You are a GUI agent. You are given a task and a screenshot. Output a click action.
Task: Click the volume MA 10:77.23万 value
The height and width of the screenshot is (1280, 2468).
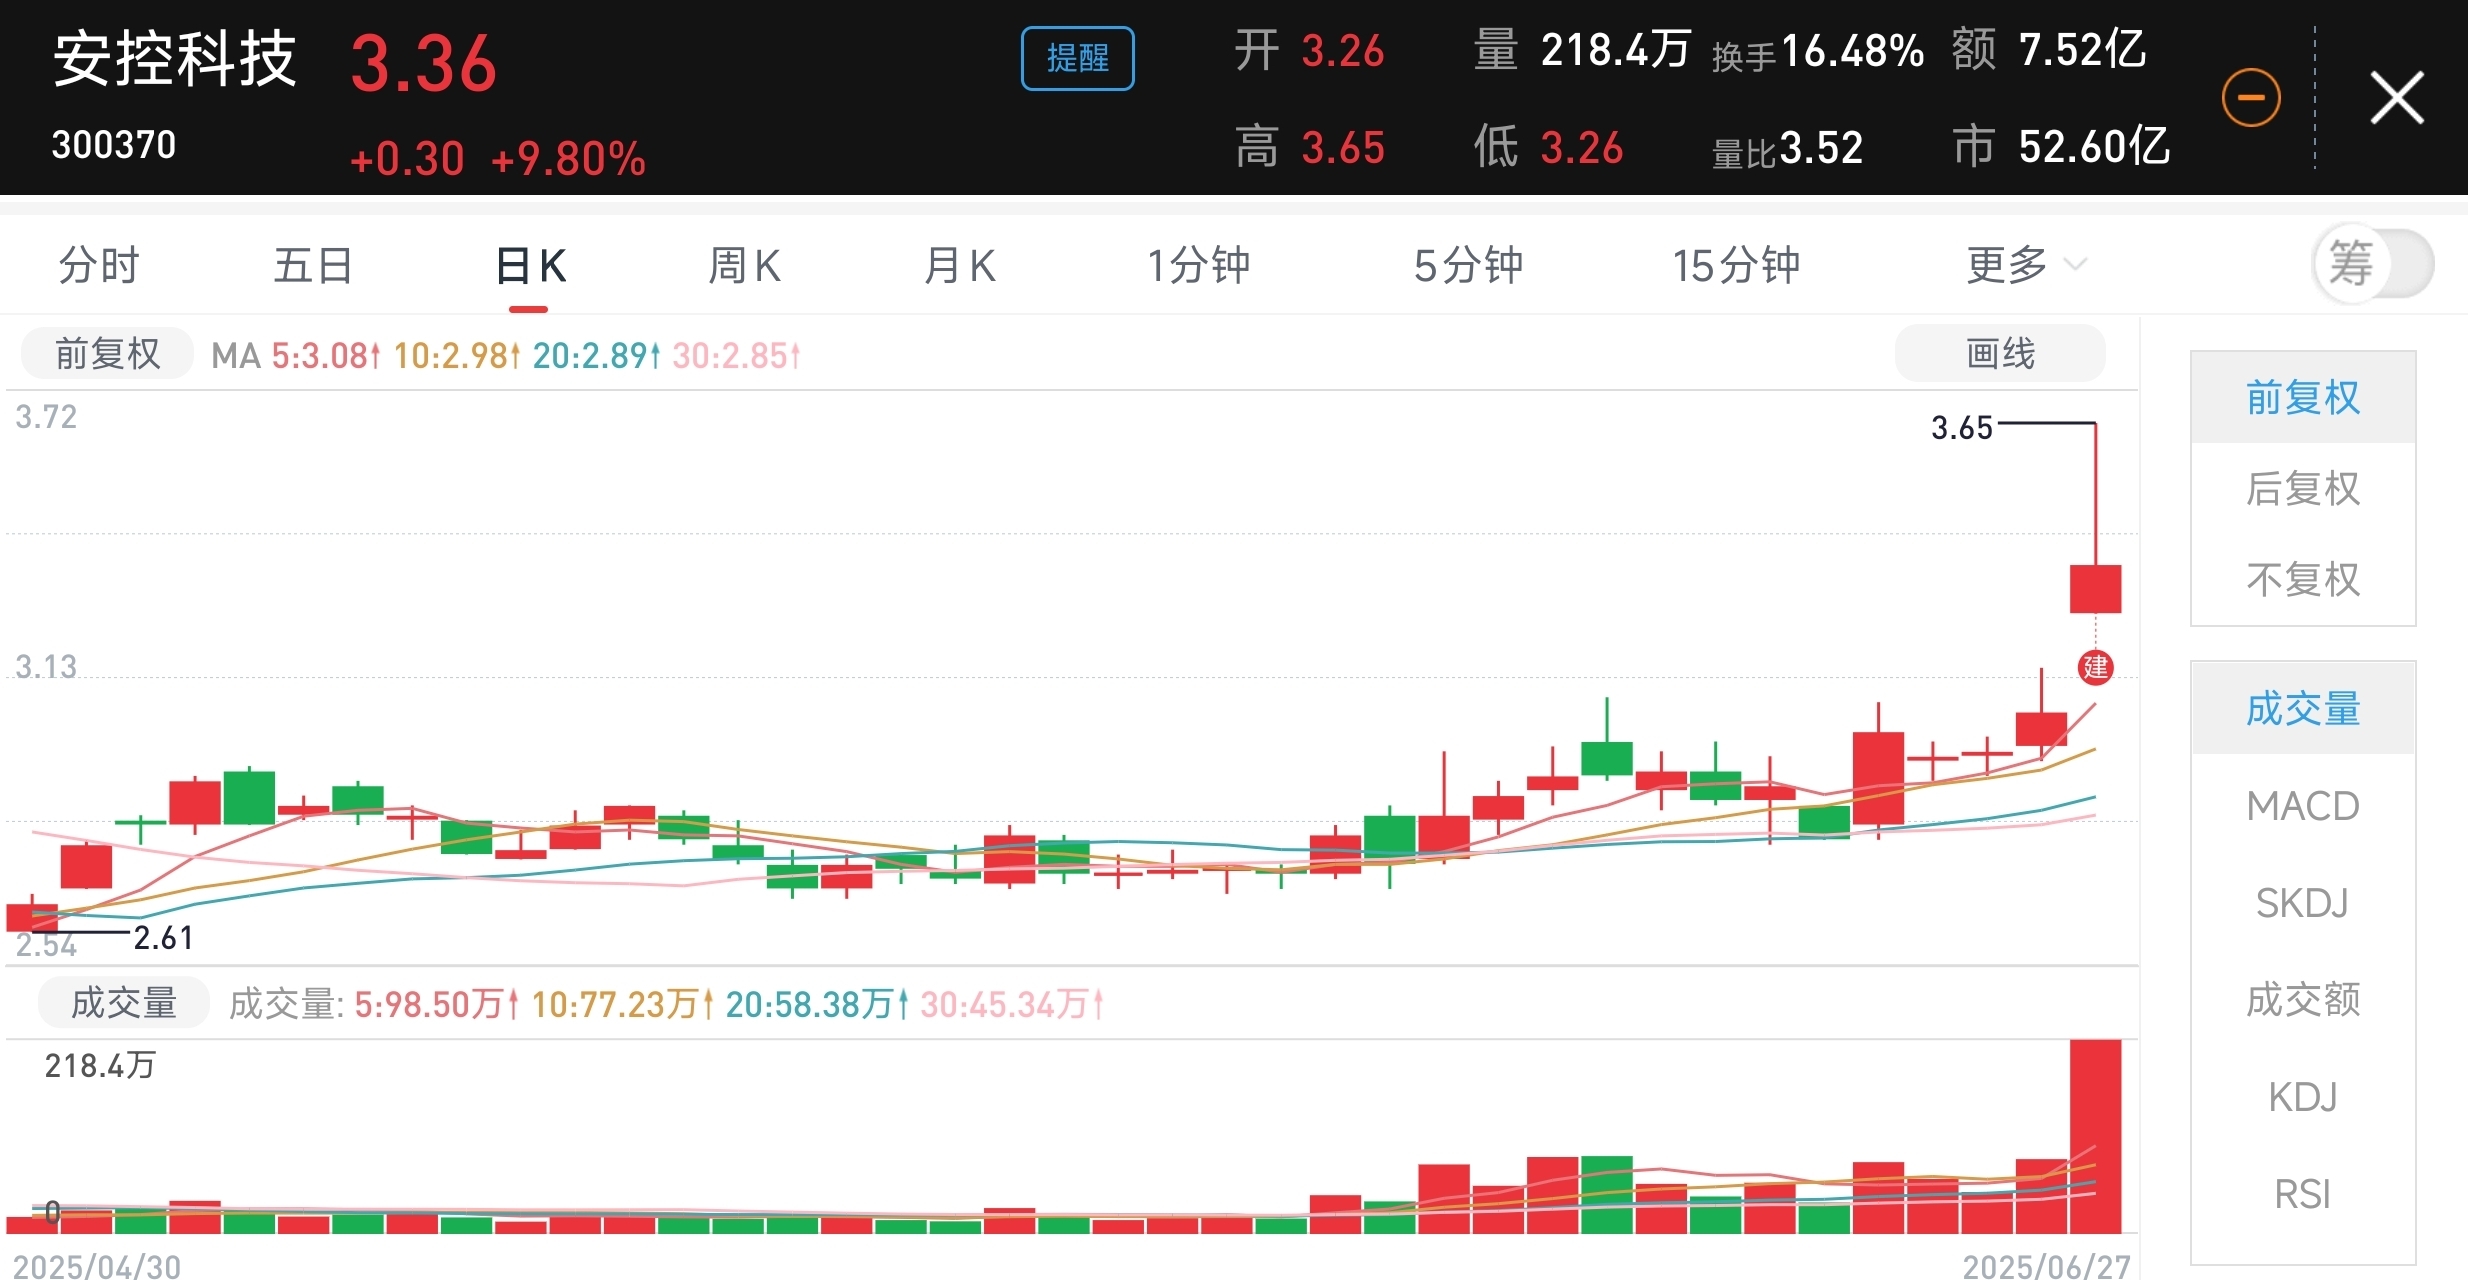(x=622, y=1004)
